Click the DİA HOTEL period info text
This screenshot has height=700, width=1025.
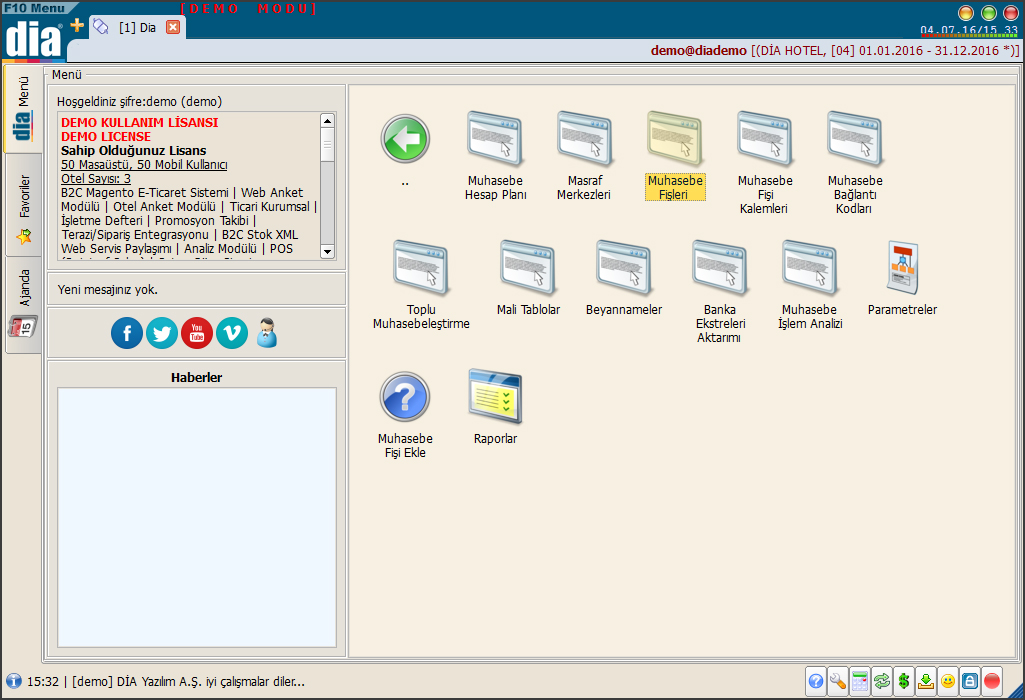click(885, 50)
